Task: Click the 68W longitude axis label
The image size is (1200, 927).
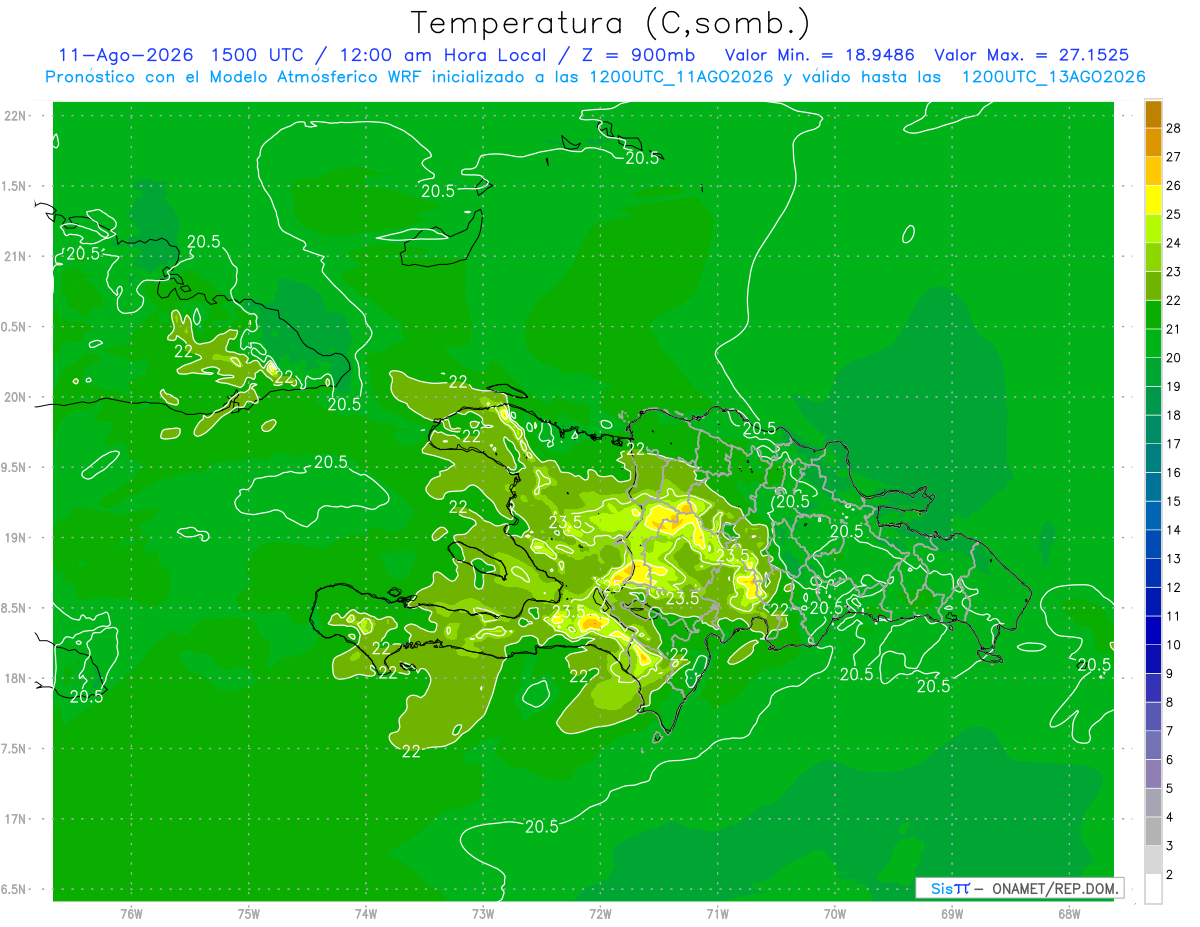Action: point(1069,914)
